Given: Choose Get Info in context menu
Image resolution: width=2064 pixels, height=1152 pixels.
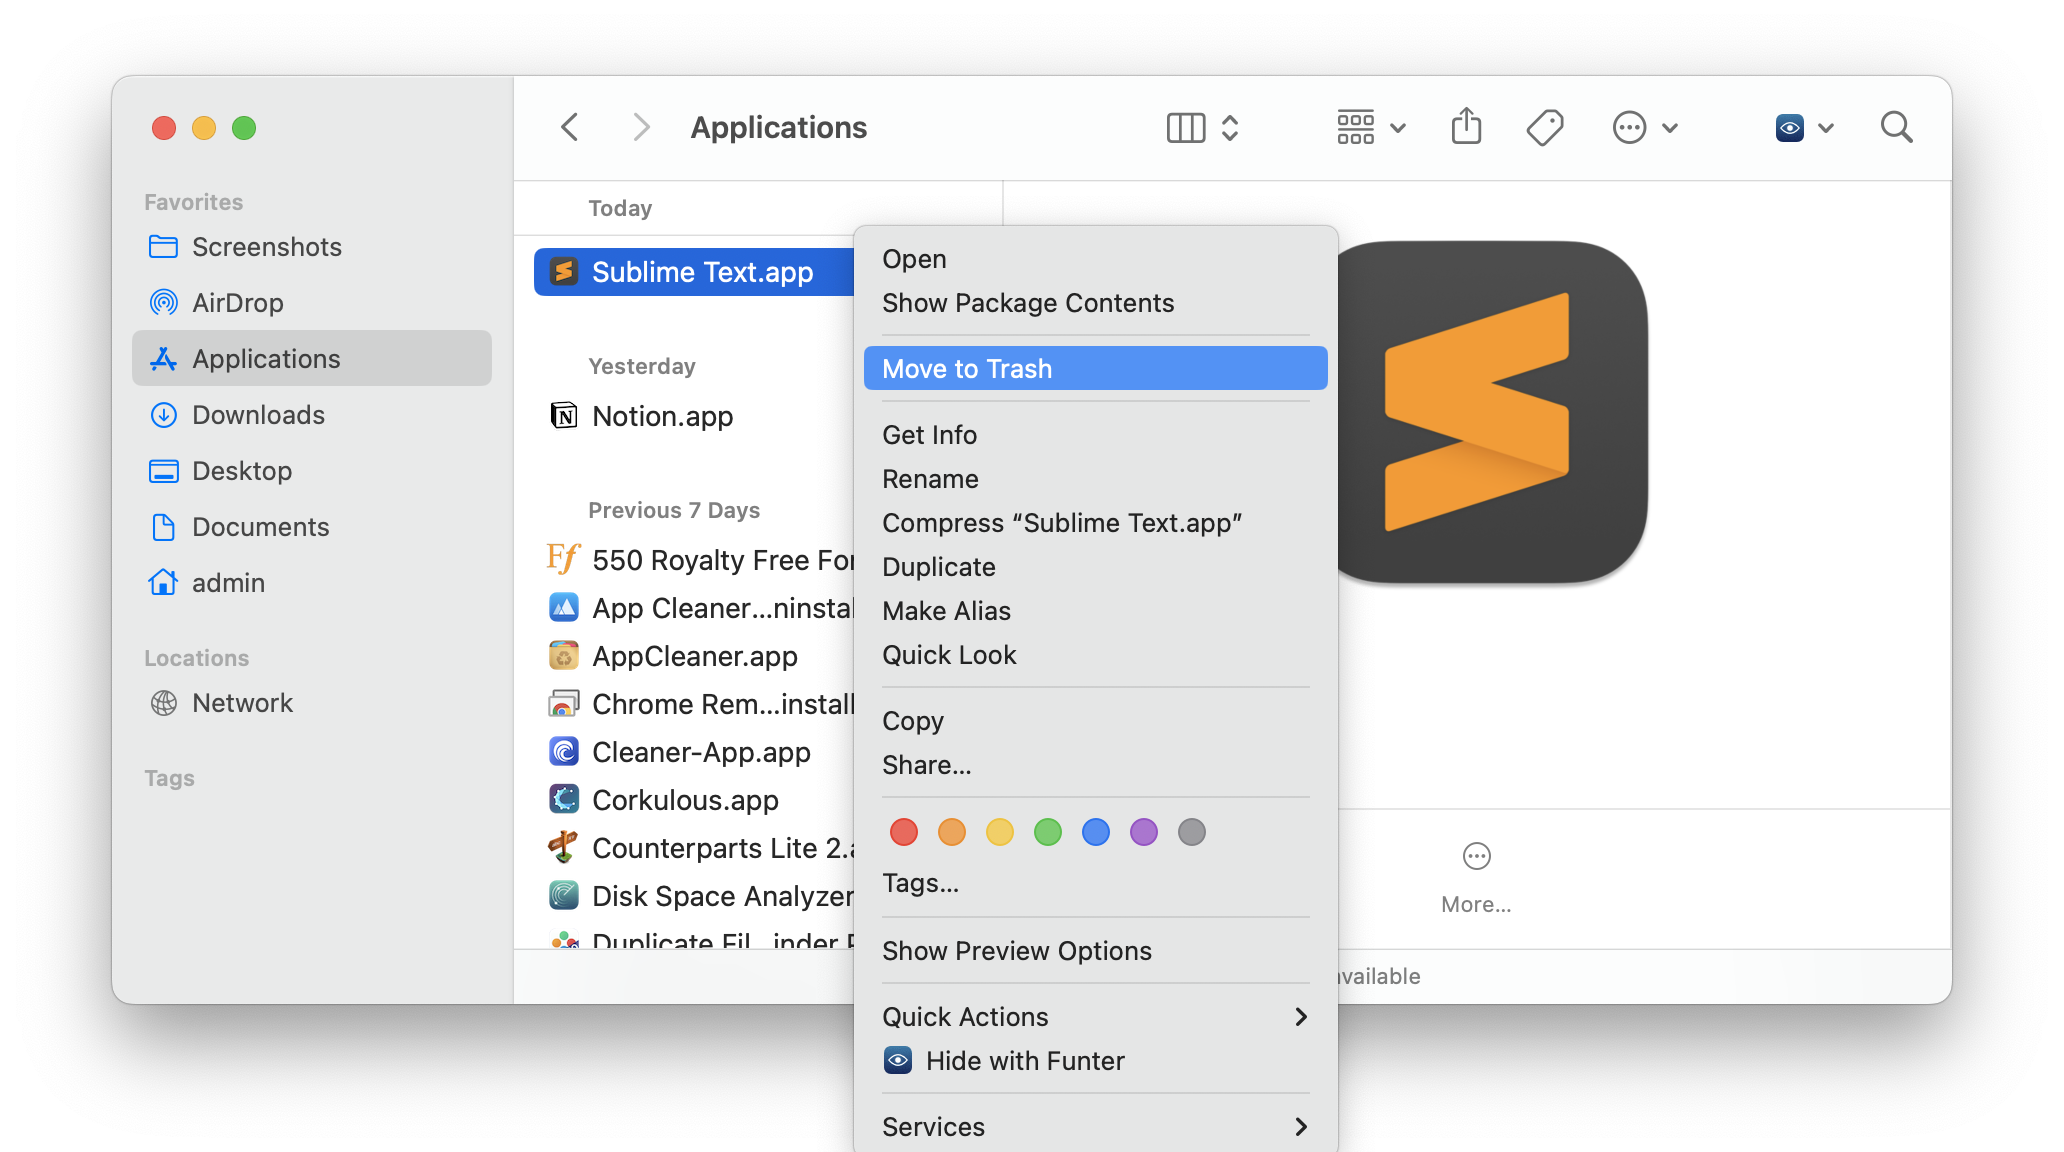Looking at the screenshot, I should pyautogui.click(x=1096, y=435).
